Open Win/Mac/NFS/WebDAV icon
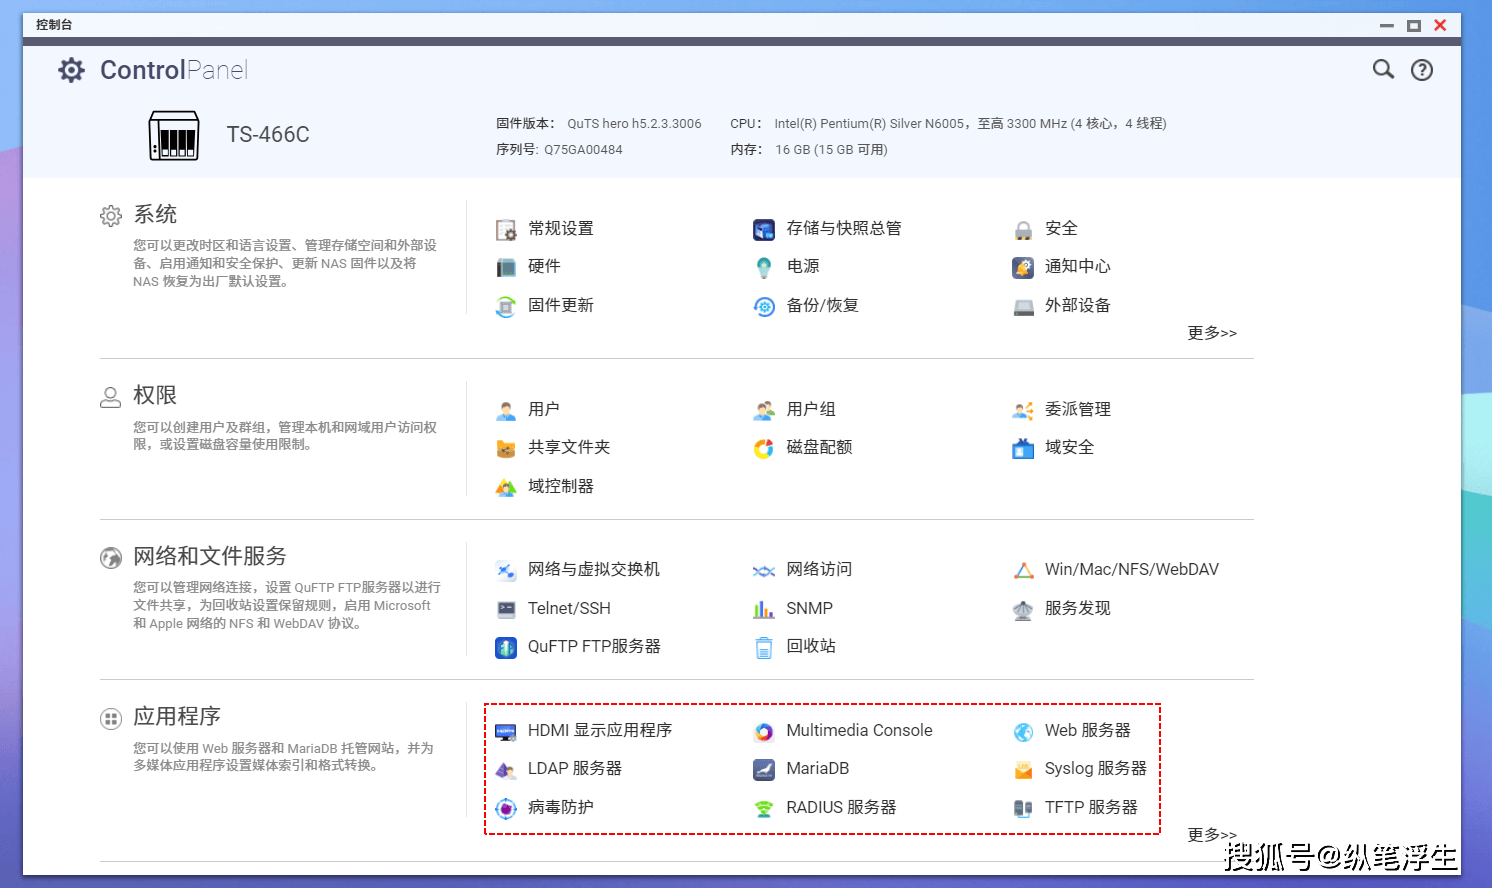The height and width of the screenshot is (888, 1492). click(1023, 570)
